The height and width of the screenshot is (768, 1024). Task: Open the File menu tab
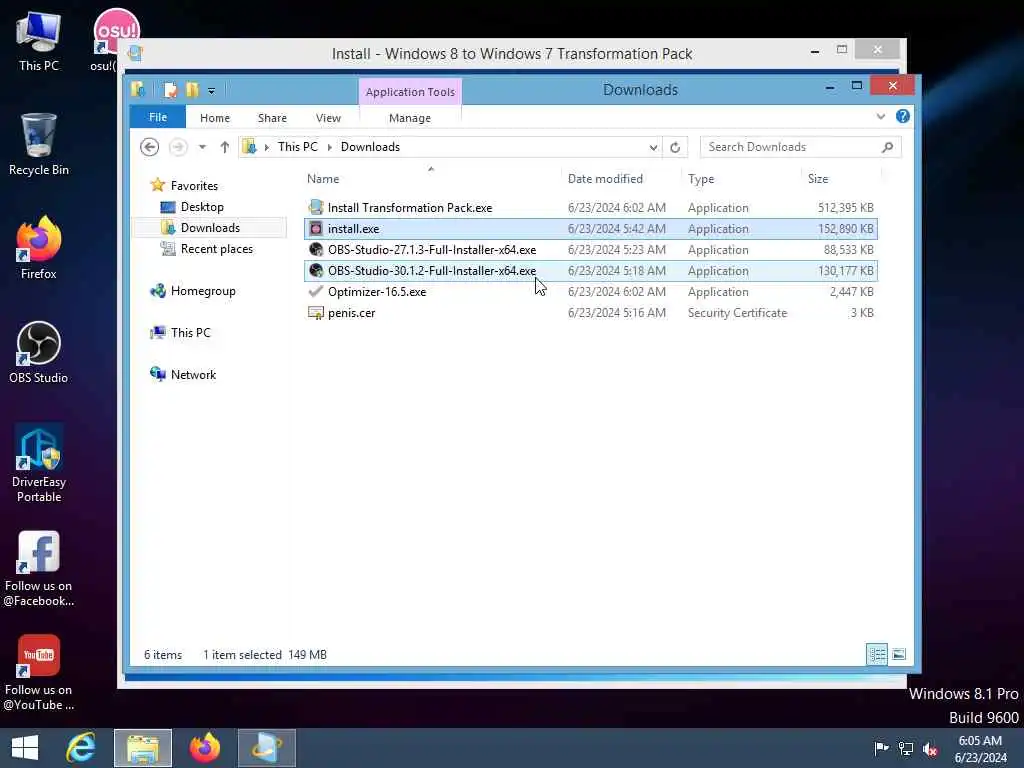[x=157, y=117]
